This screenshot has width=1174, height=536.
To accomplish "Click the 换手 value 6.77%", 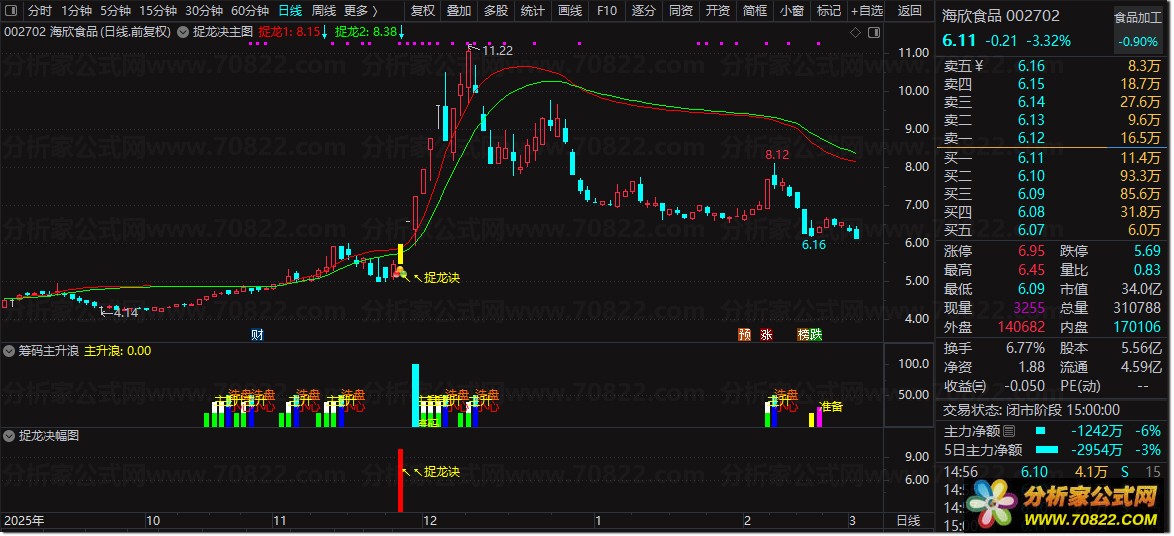I will pos(1026,348).
